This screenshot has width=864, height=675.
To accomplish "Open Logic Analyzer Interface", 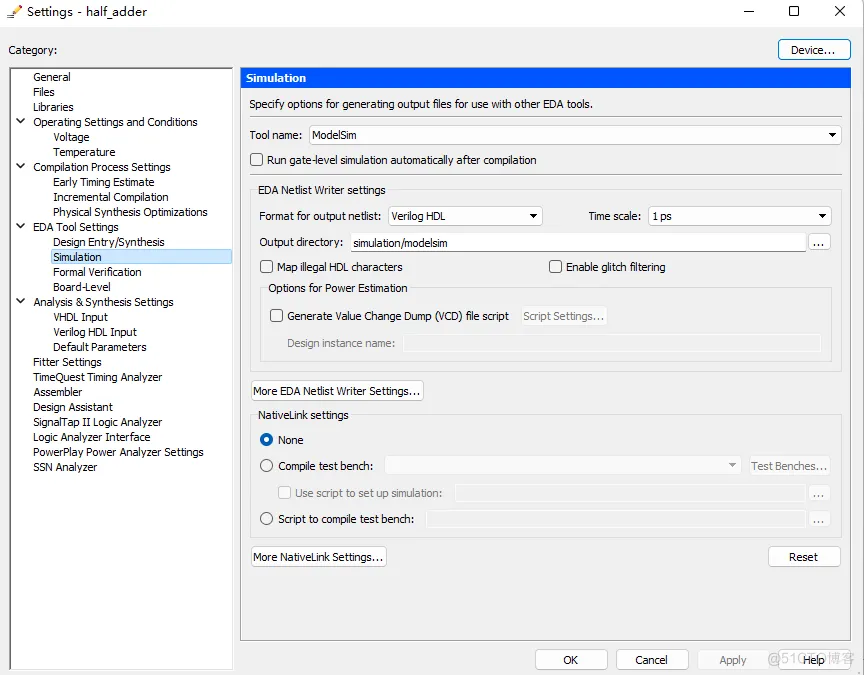I will click(x=91, y=437).
